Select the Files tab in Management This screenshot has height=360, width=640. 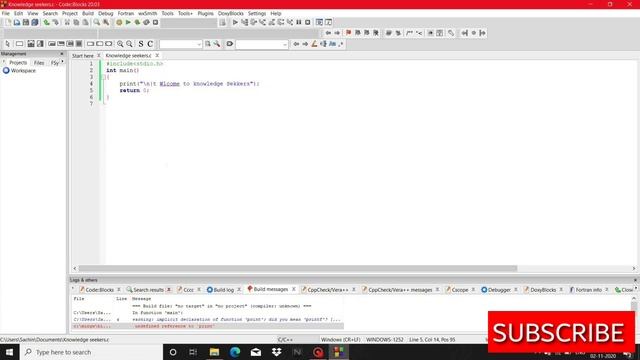(x=39, y=63)
